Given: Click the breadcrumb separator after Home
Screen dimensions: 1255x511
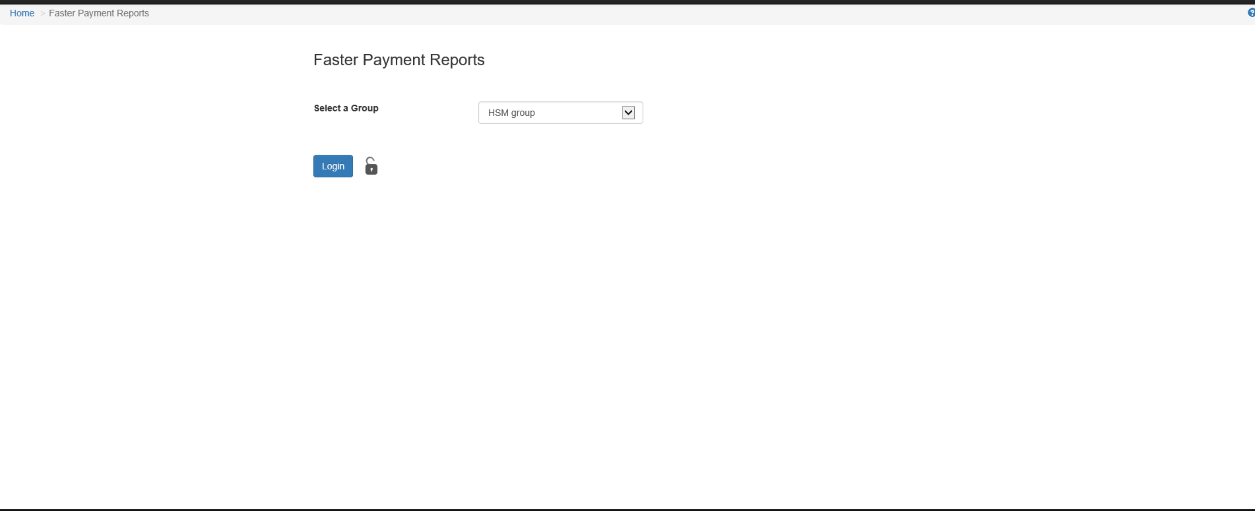Looking at the screenshot, I should 42,13.
